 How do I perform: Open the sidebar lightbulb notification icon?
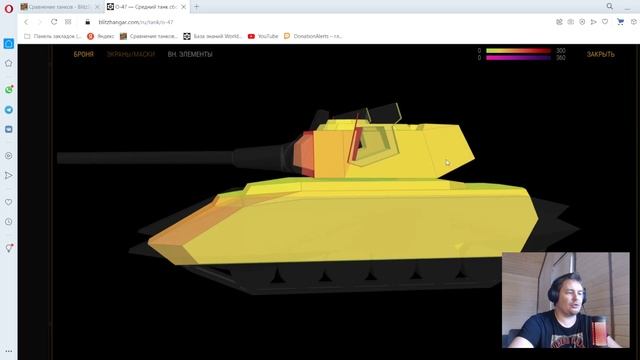(9, 248)
